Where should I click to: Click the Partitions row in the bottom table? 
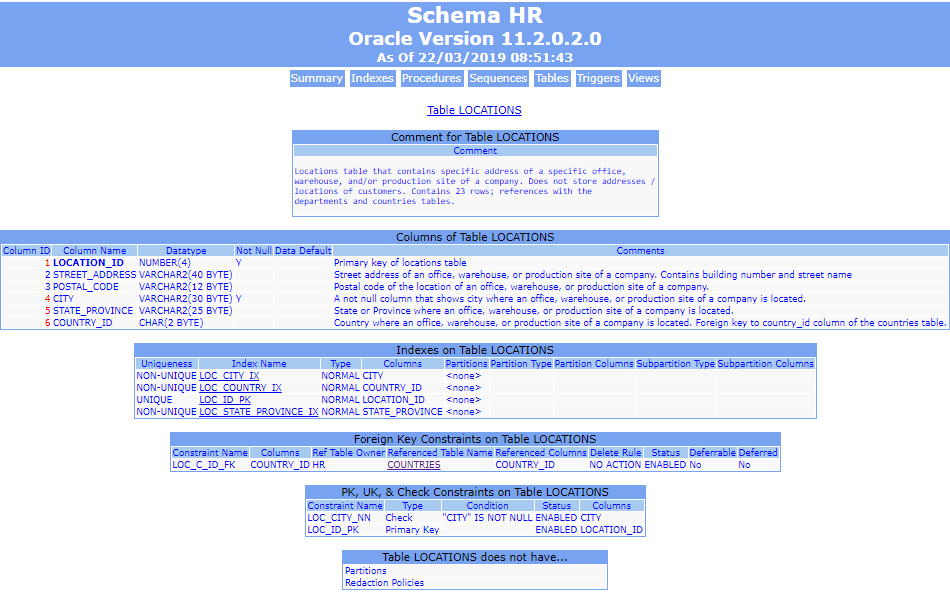[x=365, y=571]
